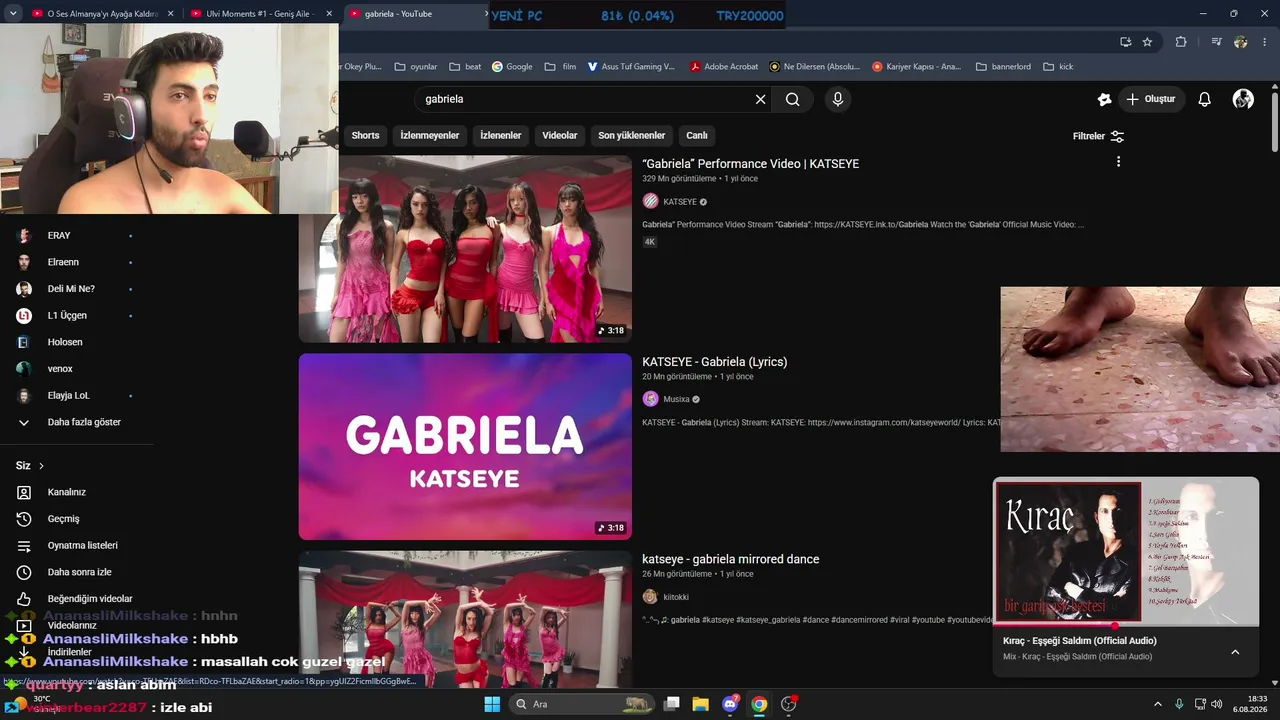
Task: Click the Daha sonra izle clock icon
Action: coord(24,572)
